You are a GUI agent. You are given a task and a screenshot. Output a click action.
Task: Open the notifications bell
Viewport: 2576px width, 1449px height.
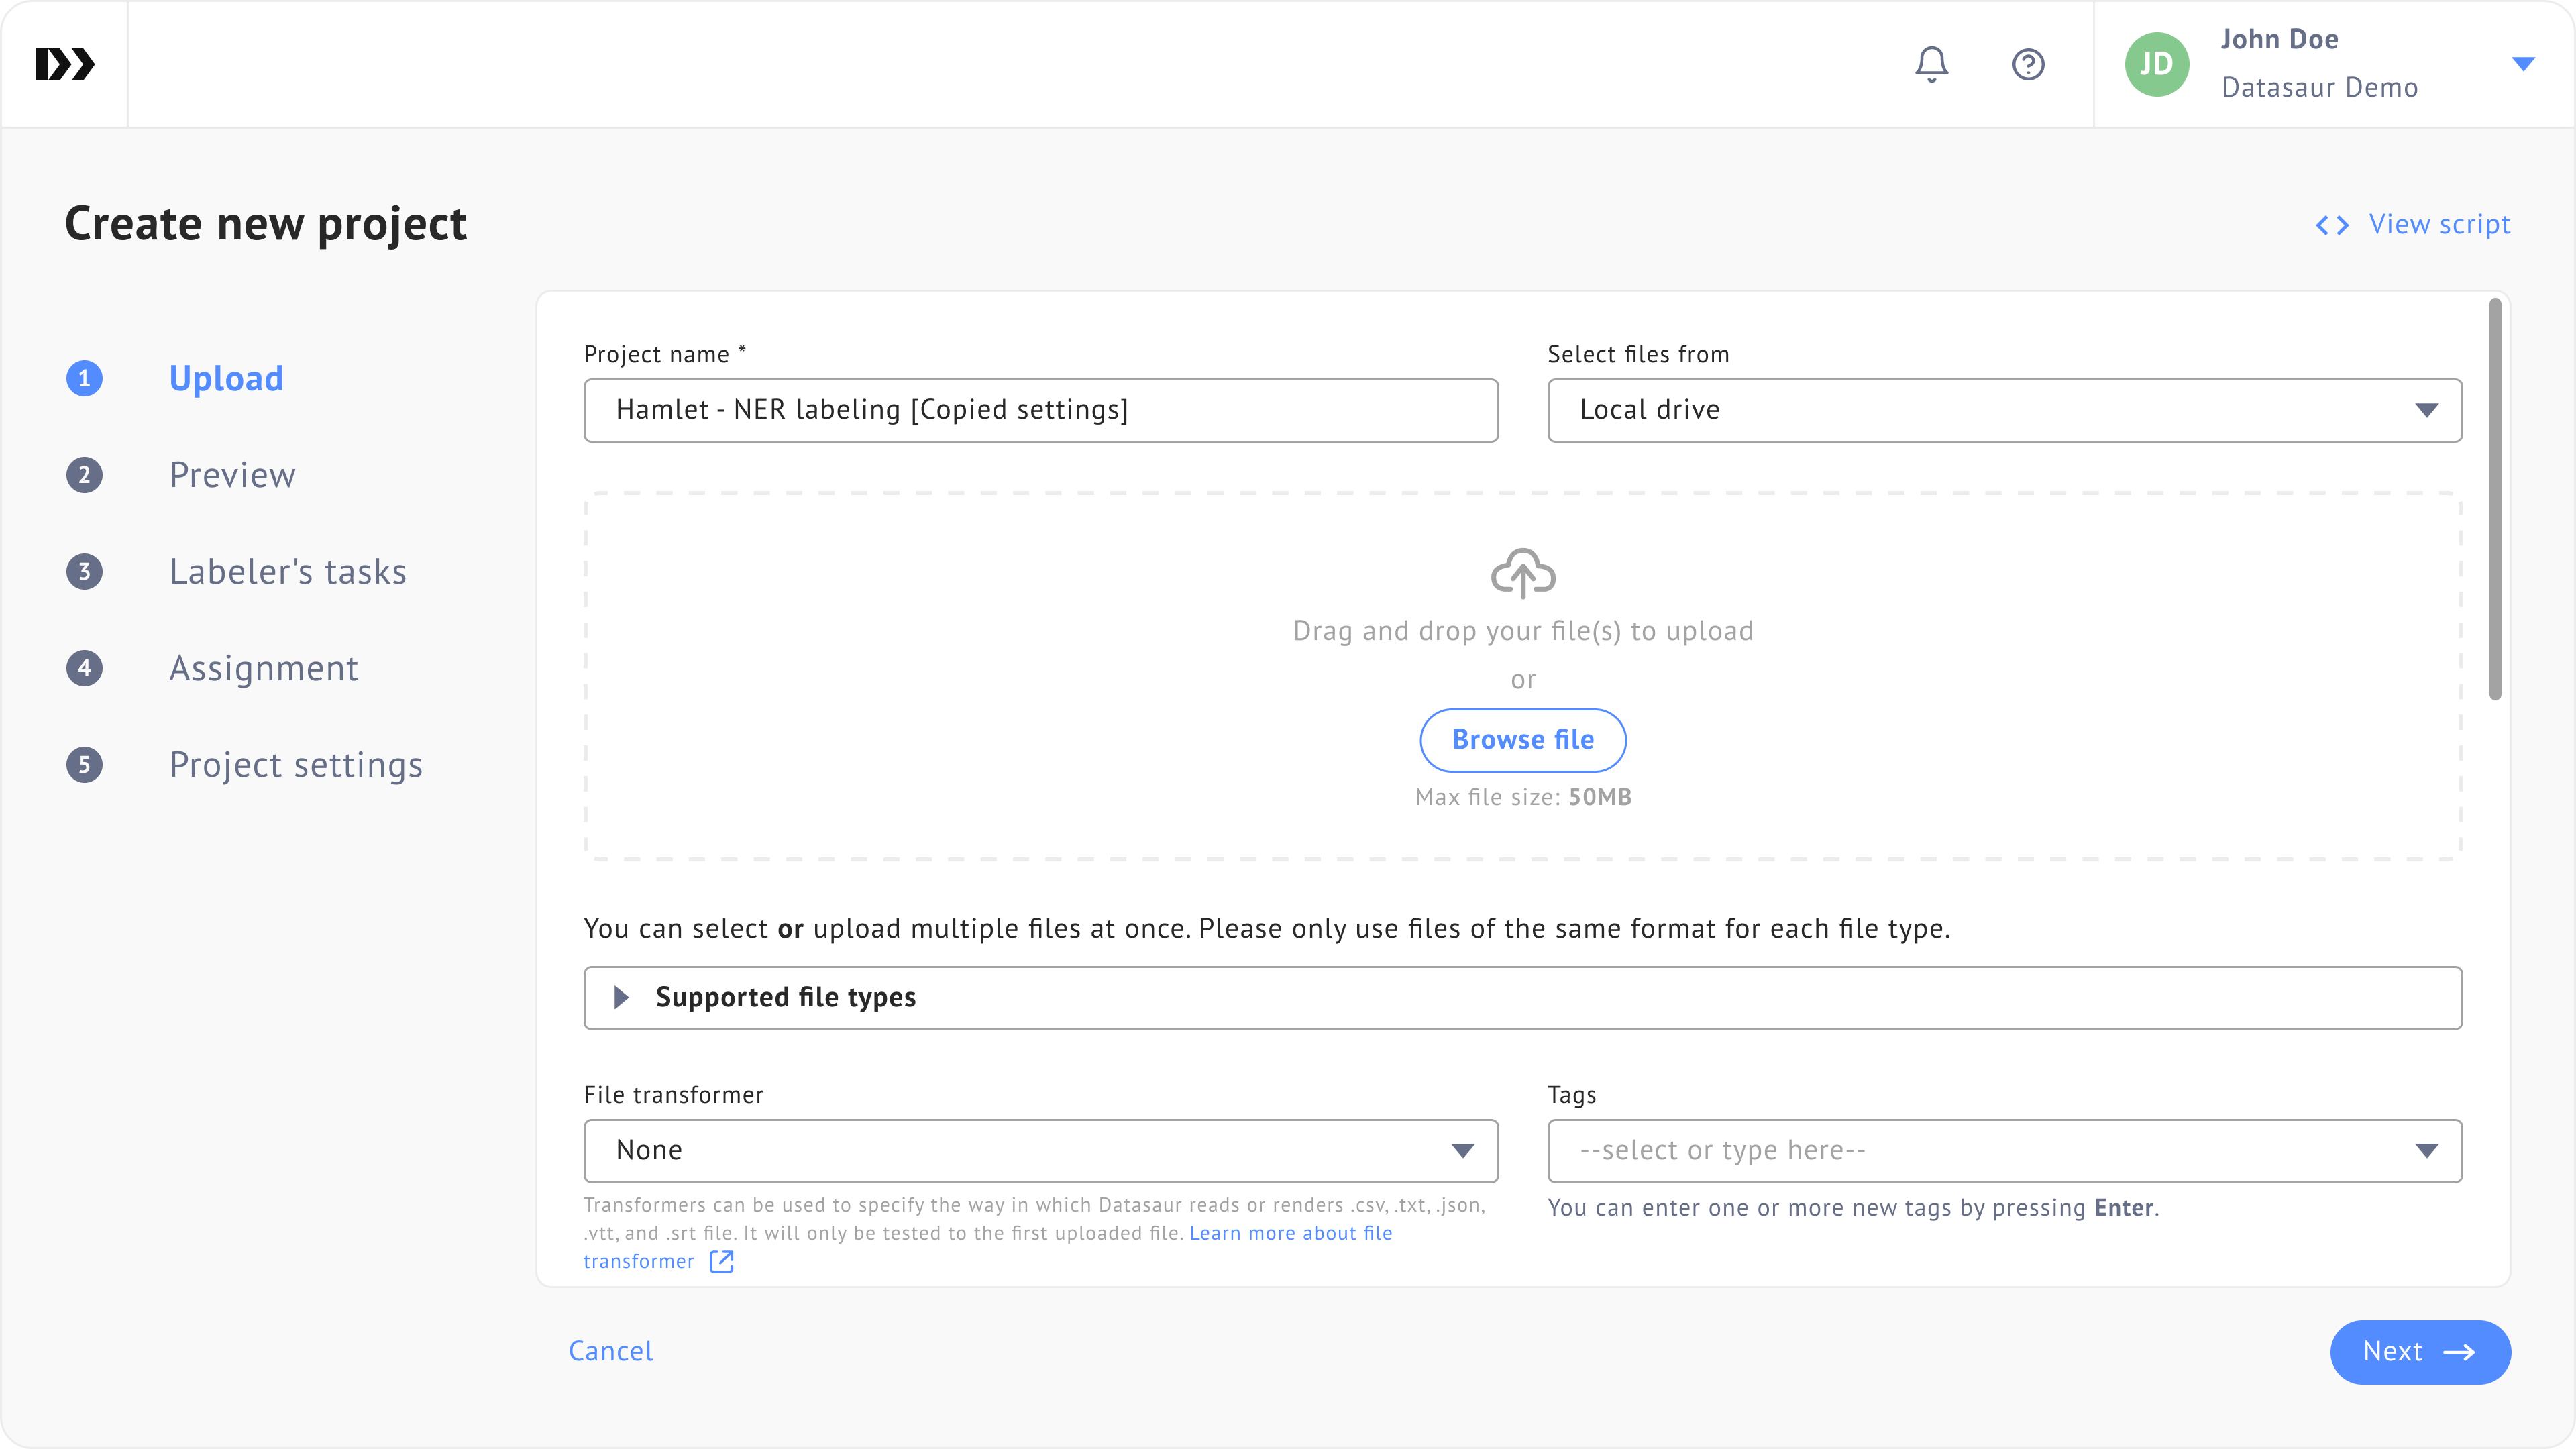click(1931, 64)
